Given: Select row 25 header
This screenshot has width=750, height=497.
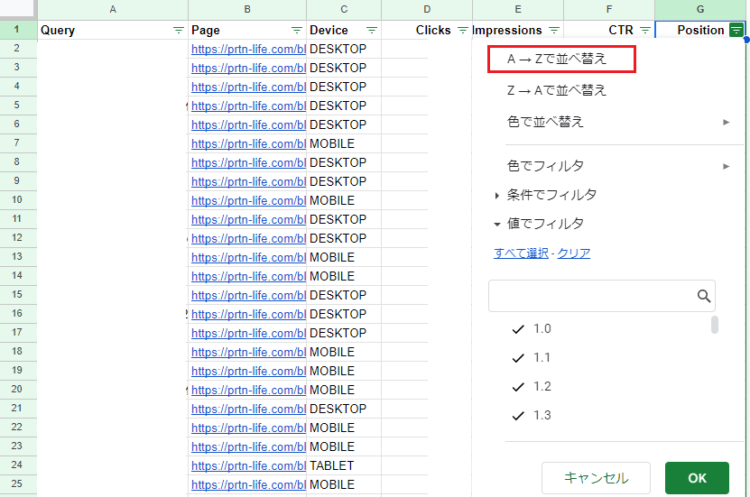Looking at the screenshot, I should click(17, 484).
